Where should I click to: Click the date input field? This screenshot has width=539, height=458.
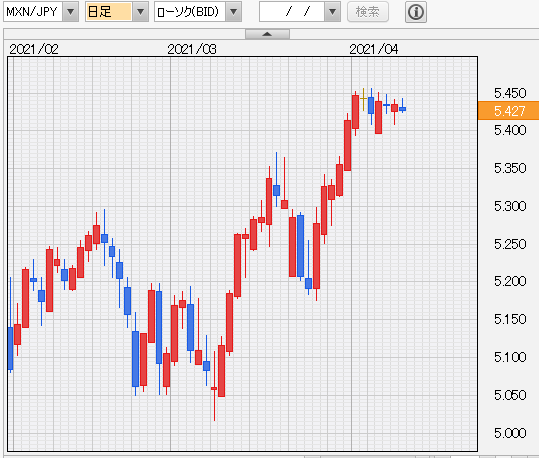[292, 12]
